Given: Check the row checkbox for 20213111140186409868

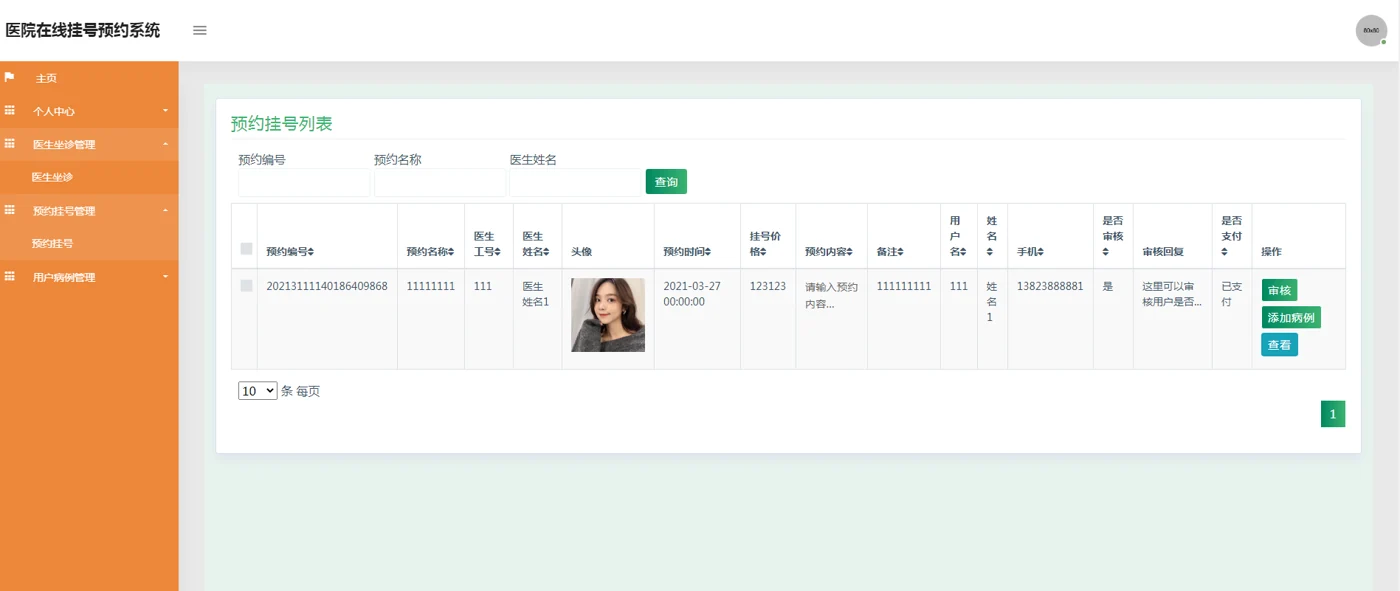Looking at the screenshot, I should click(246, 286).
